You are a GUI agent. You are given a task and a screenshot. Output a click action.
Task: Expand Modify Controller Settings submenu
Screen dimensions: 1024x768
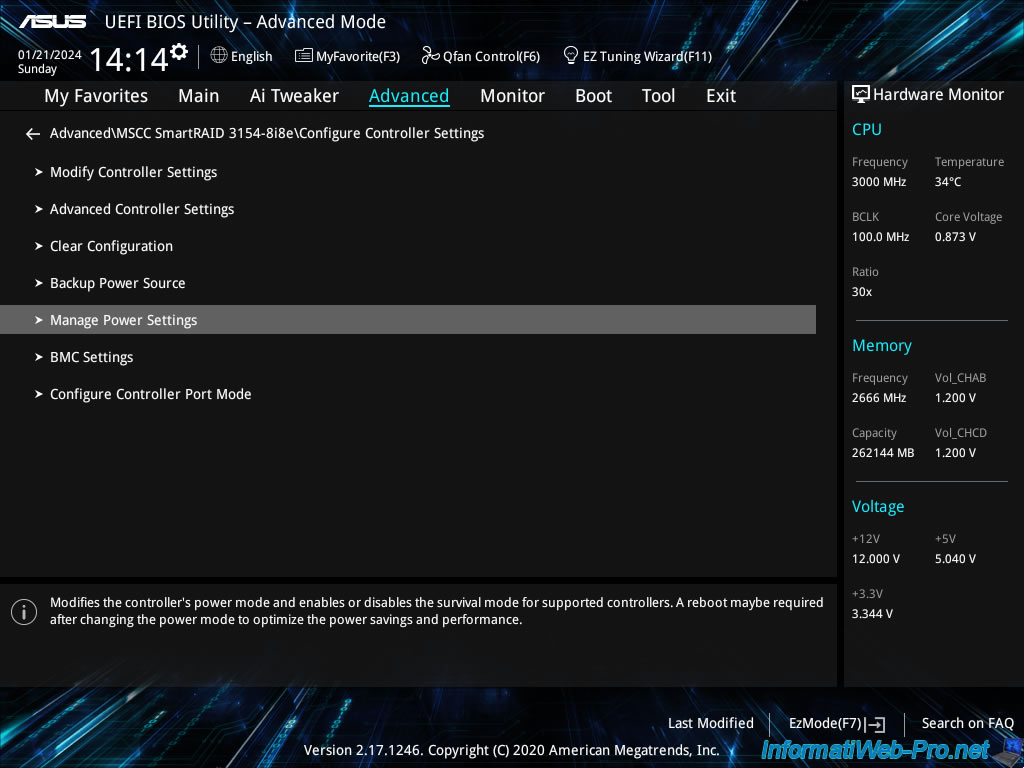click(x=133, y=172)
